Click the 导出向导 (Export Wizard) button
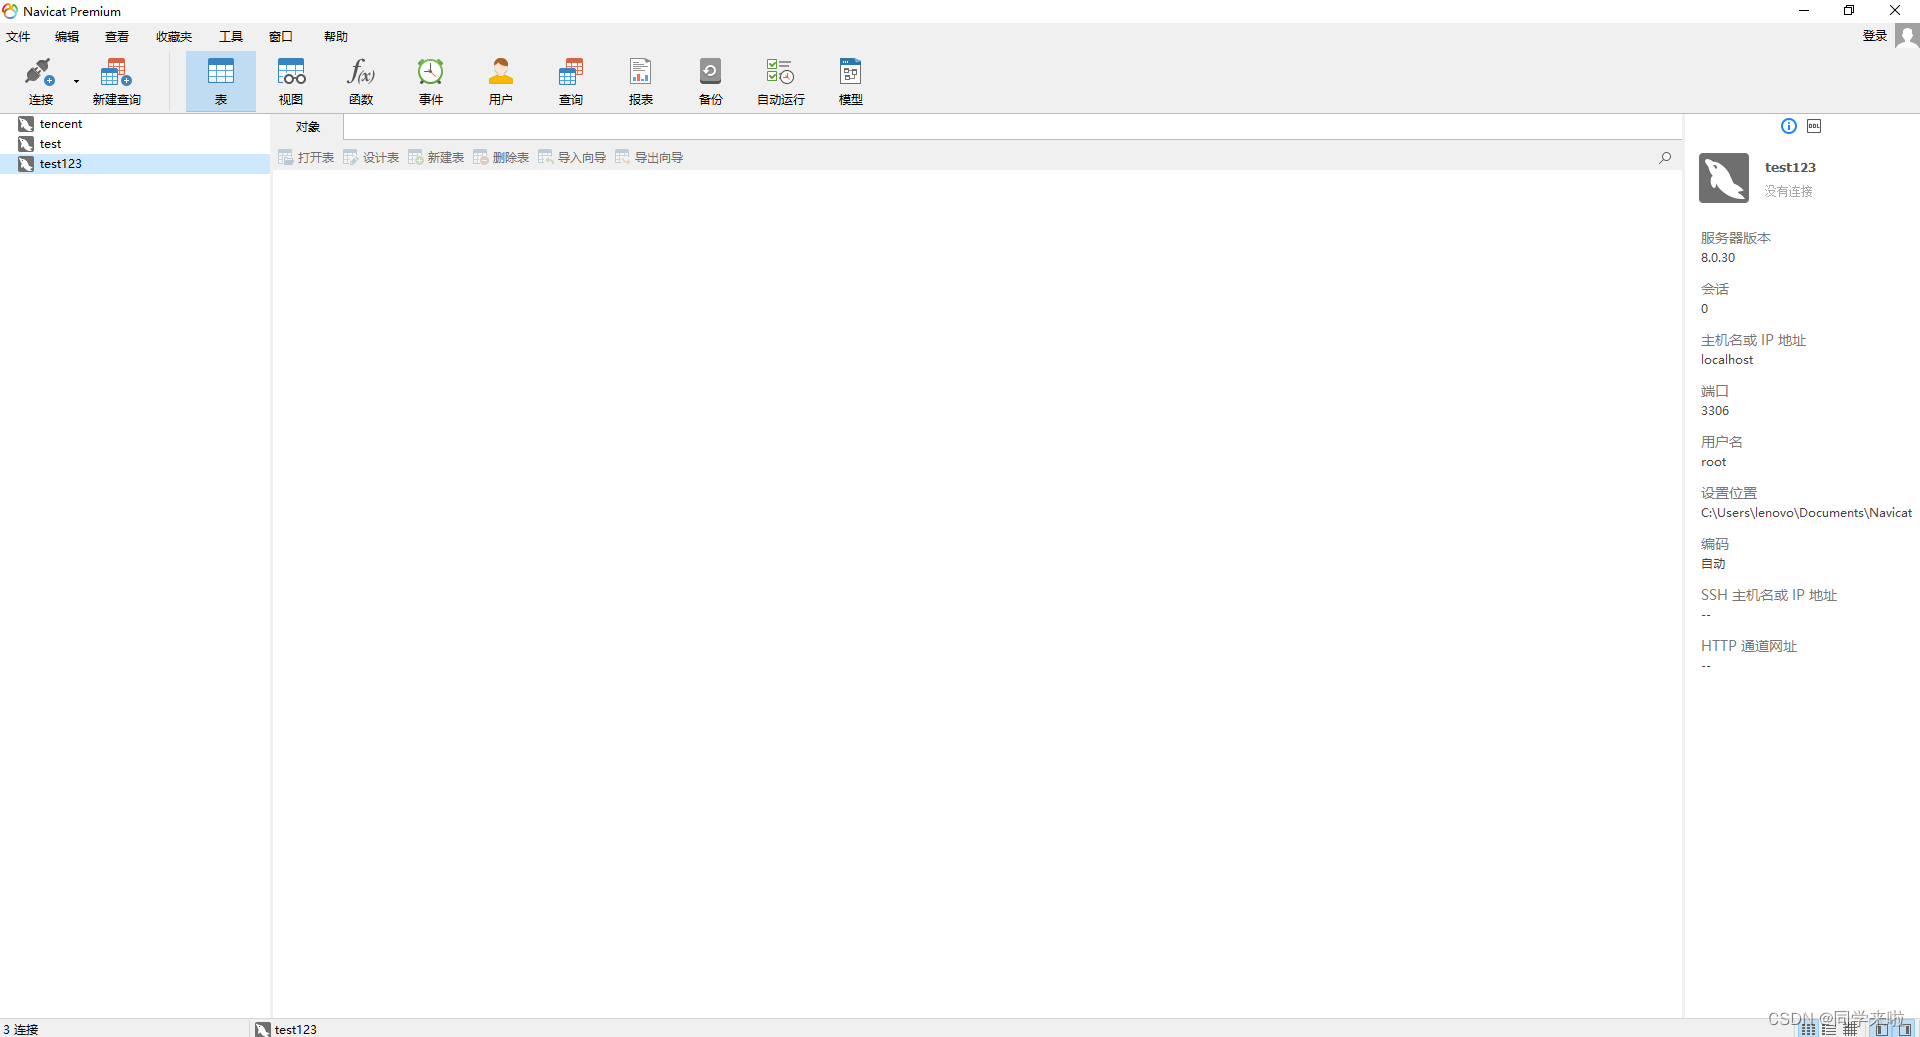 click(x=649, y=157)
